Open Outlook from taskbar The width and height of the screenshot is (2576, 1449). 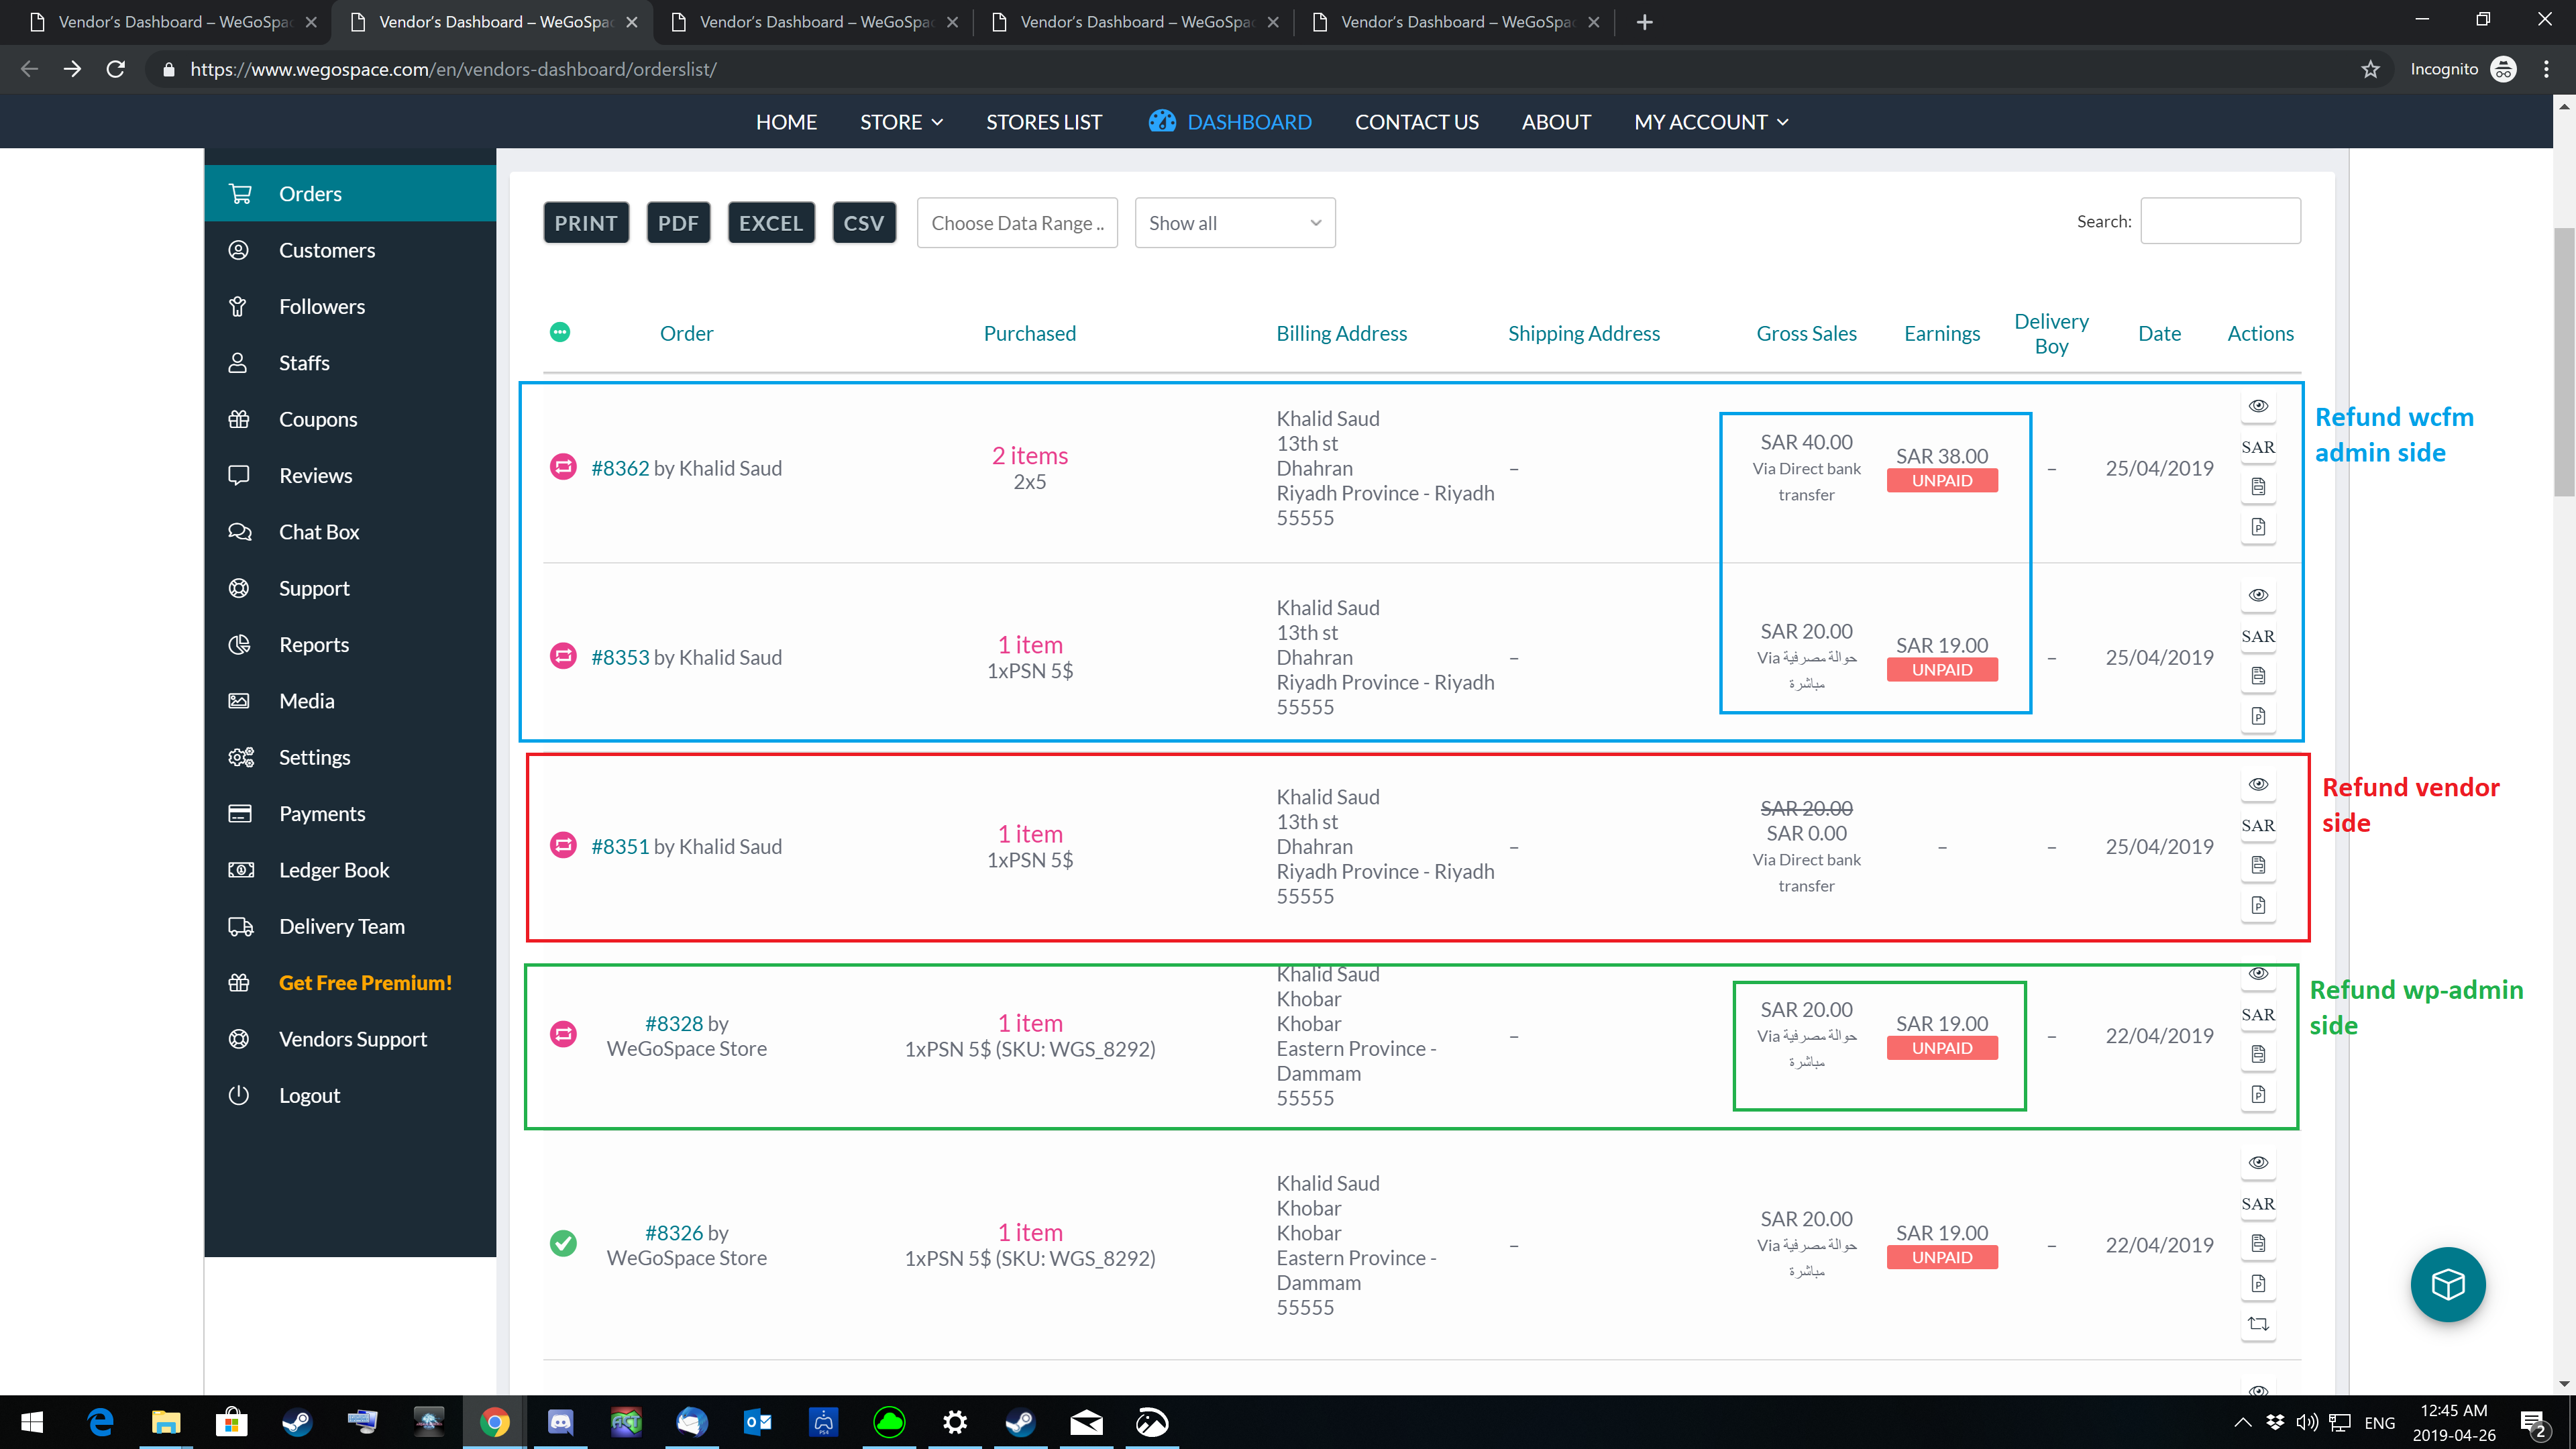[x=757, y=1422]
